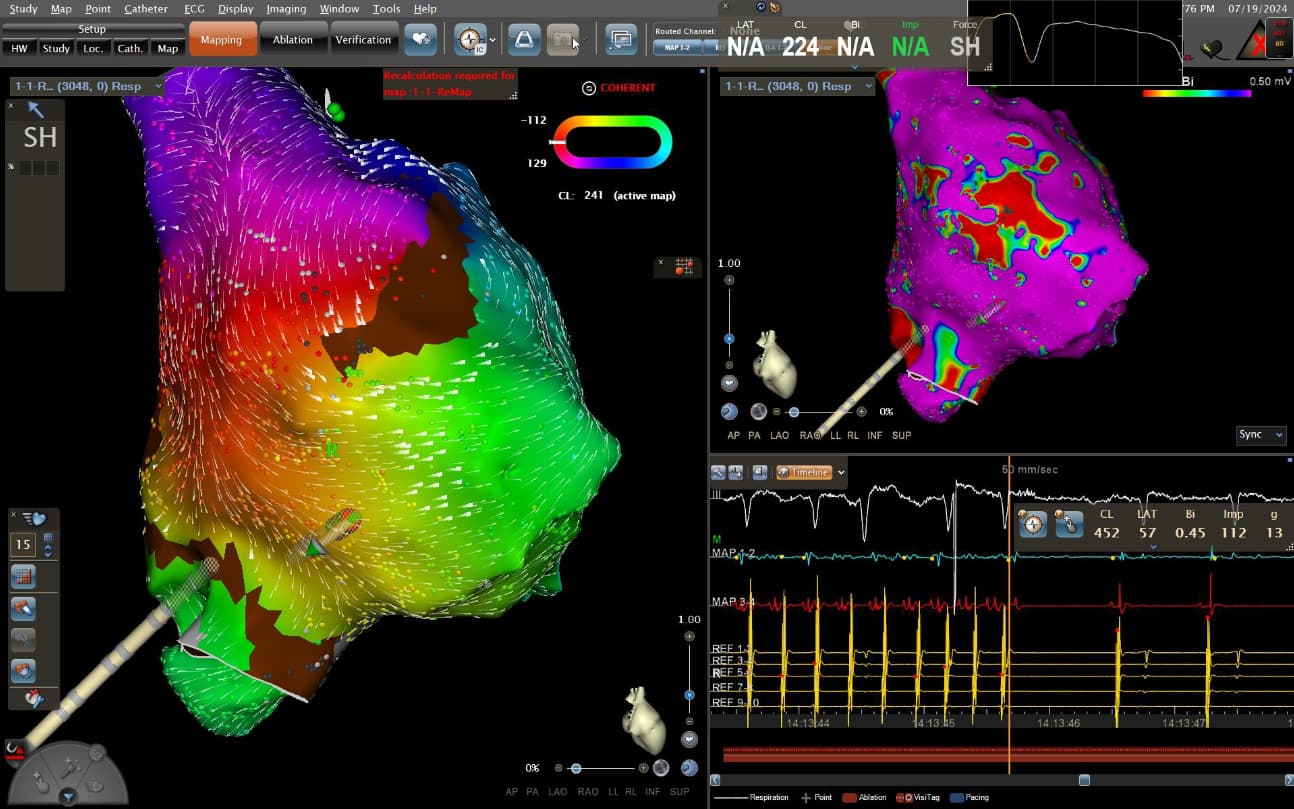Switch to the Ablation stage tab
This screenshot has height=809, width=1294.
293,40
